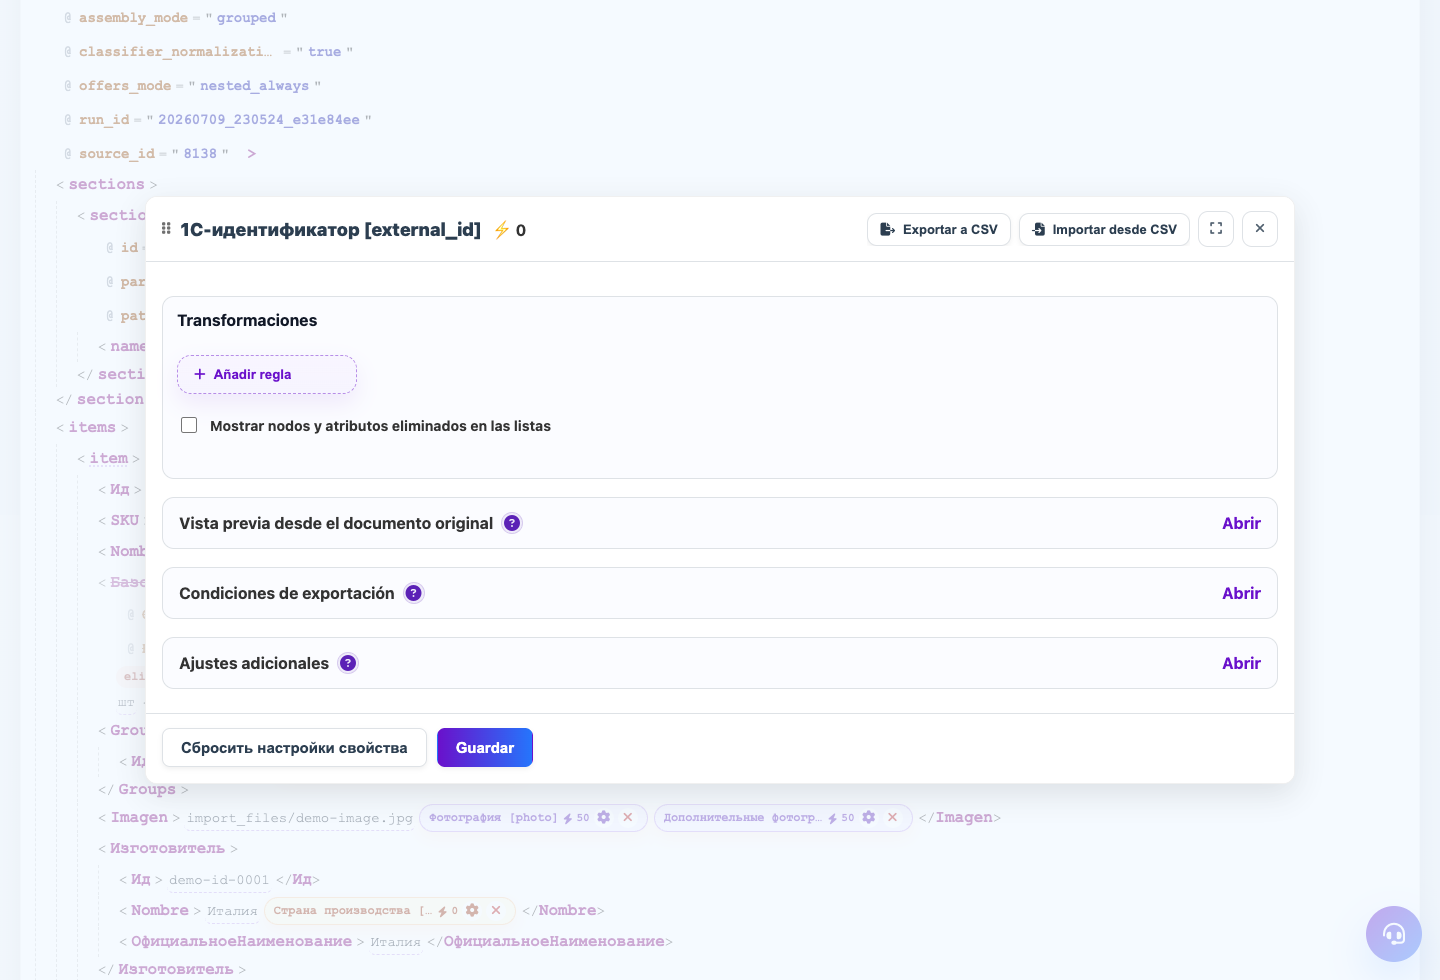Click the opening Изготовитель node
The image size is (1440, 980).
click(168, 848)
